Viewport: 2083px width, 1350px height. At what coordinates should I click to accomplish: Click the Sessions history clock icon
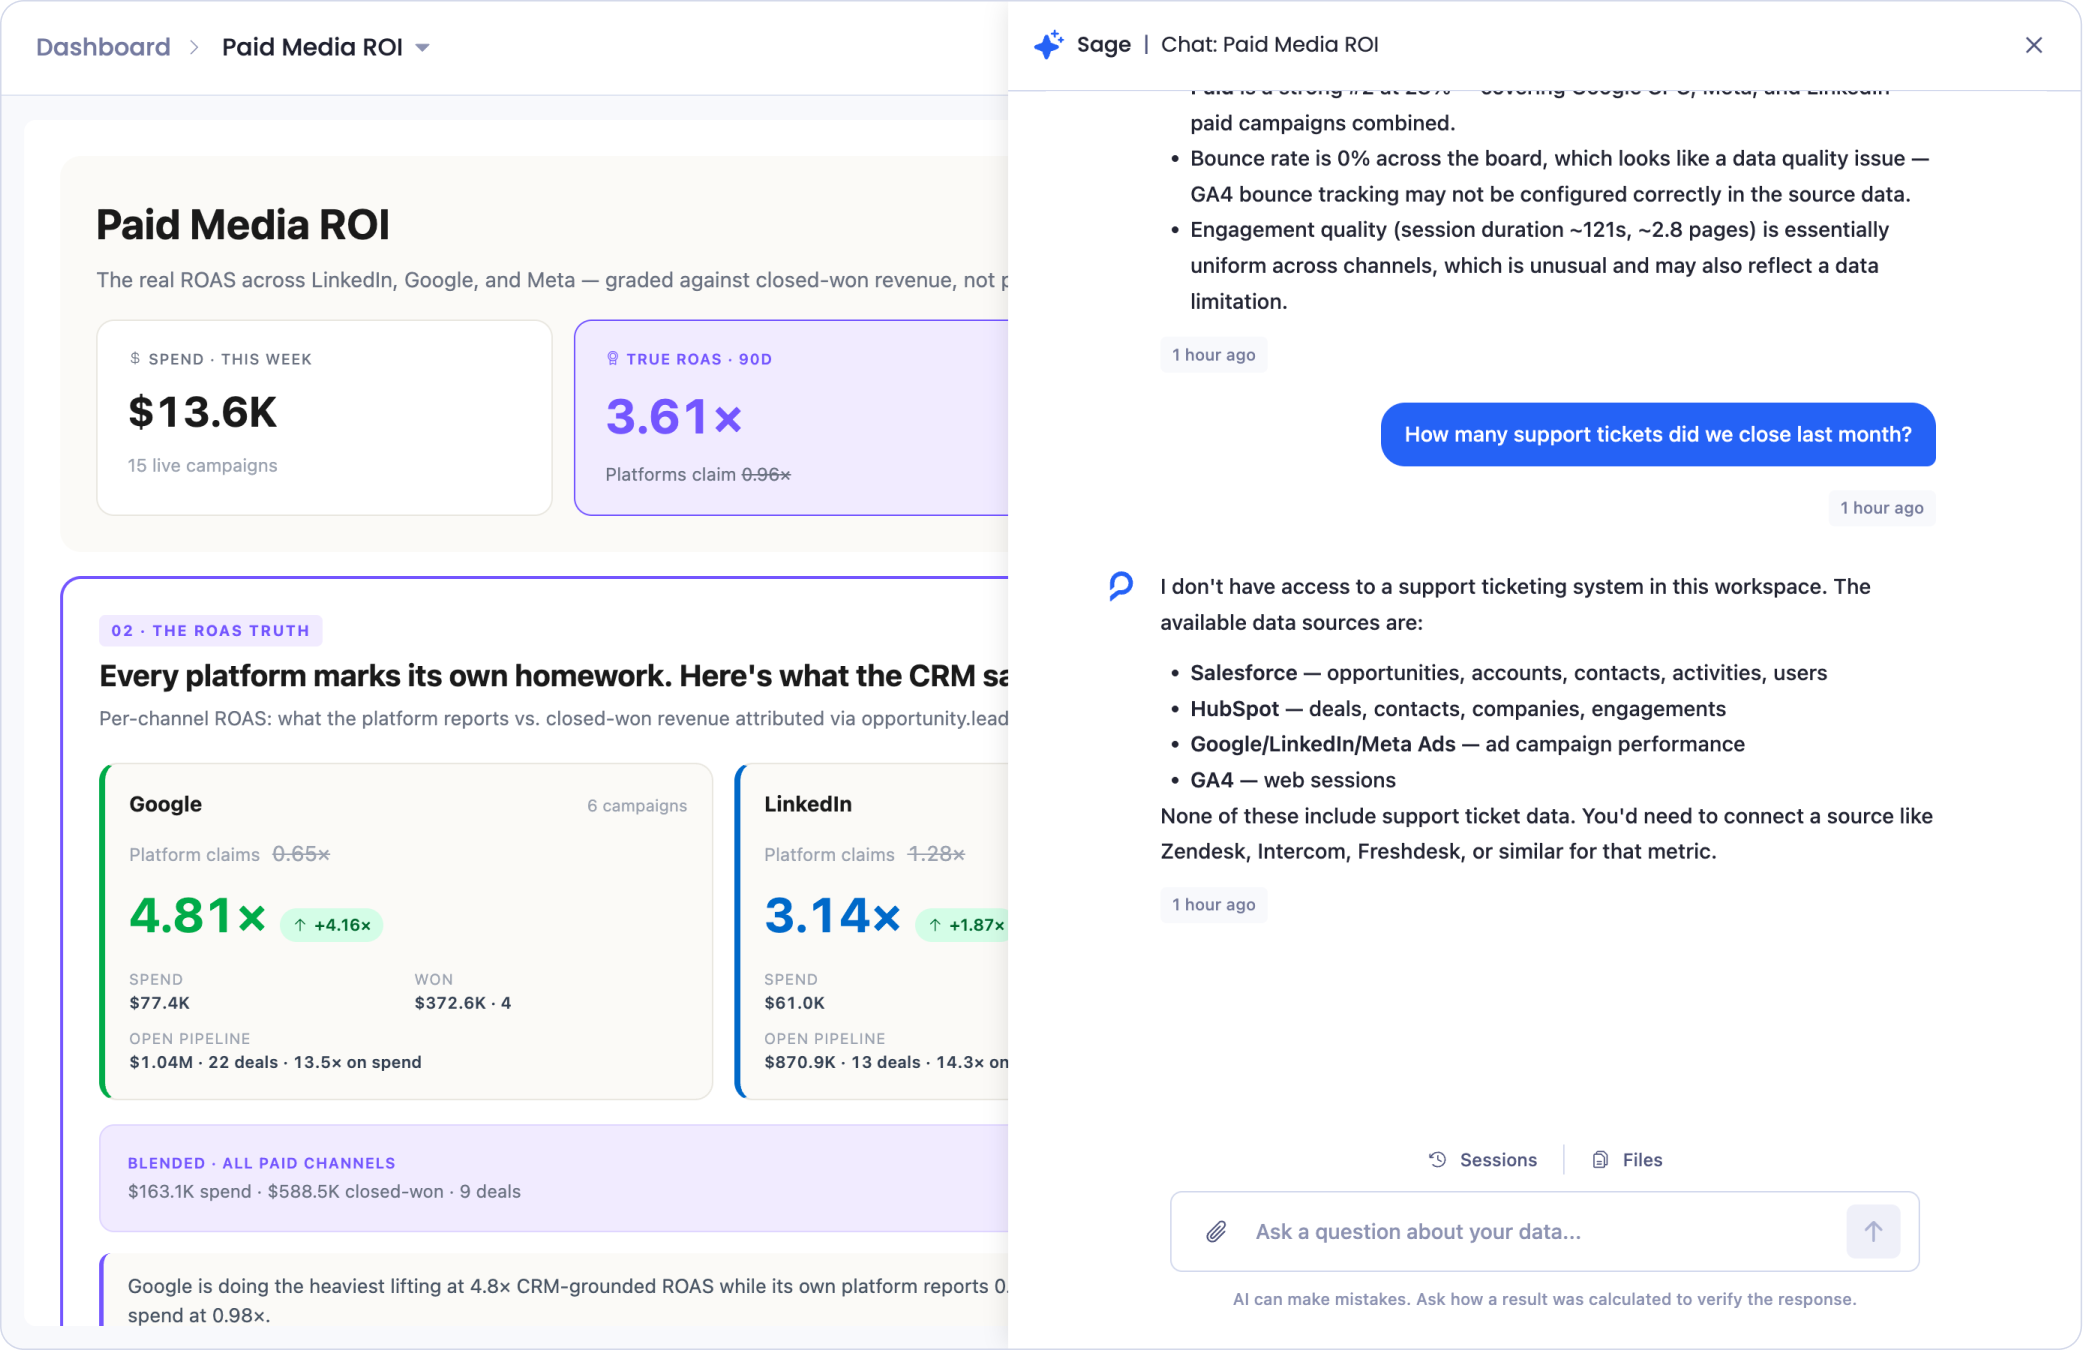pos(1438,1160)
